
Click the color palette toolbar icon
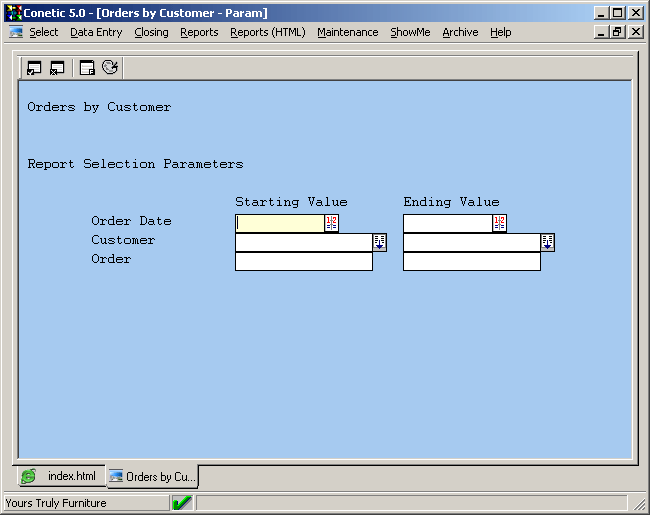(x=110, y=68)
